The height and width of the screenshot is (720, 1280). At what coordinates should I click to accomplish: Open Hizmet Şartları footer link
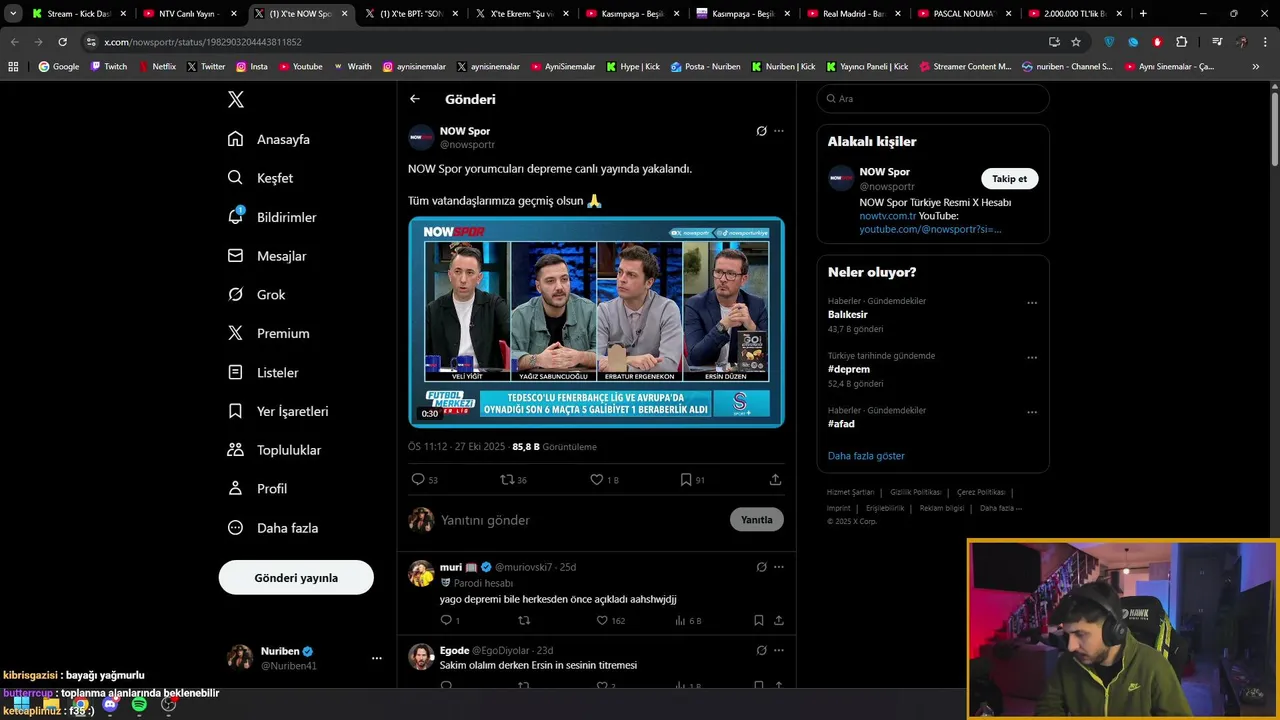pyautogui.click(x=850, y=492)
